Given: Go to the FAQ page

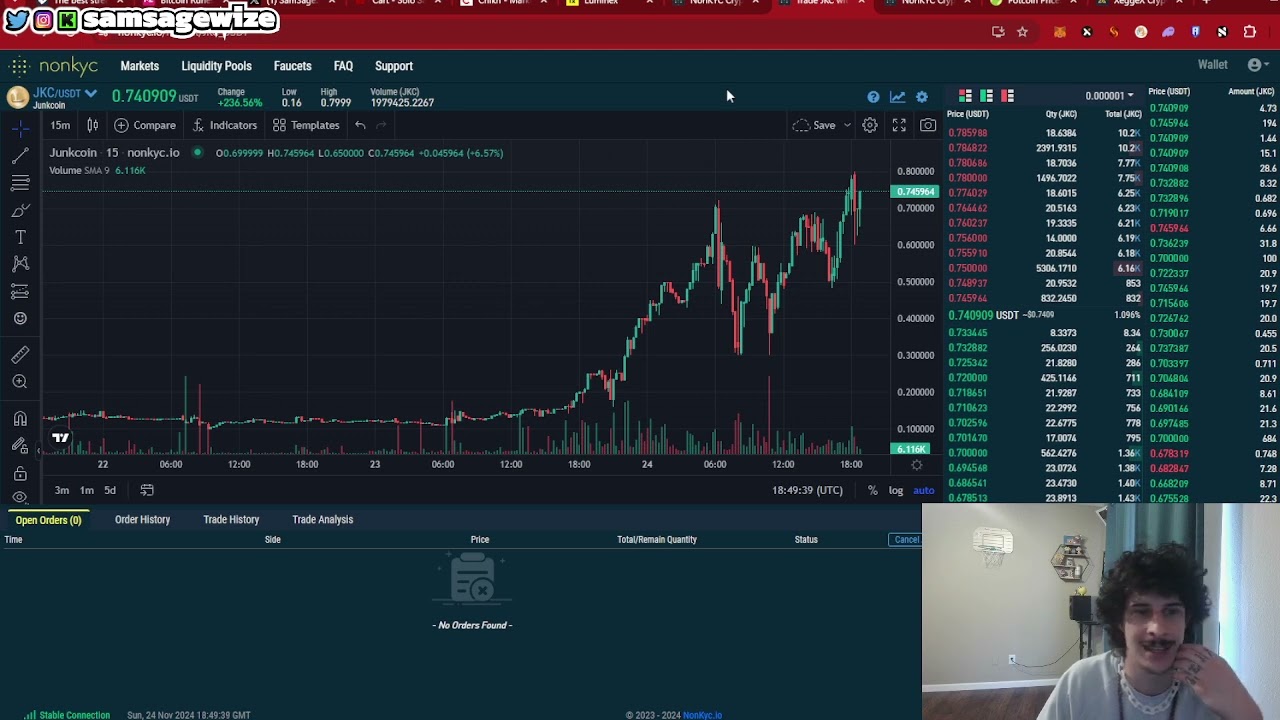Looking at the screenshot, I should click(343, 66).
